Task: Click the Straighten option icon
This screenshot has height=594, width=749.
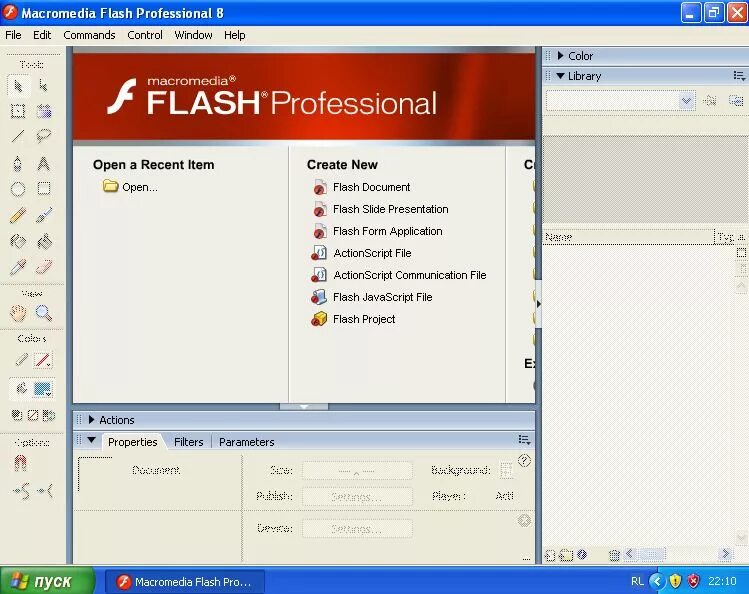Action: 45,490
